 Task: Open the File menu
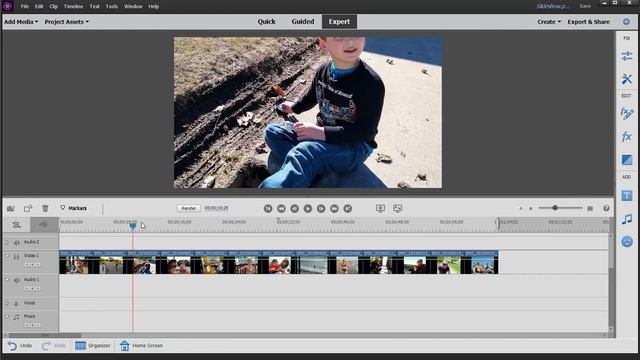click(24, 6)
